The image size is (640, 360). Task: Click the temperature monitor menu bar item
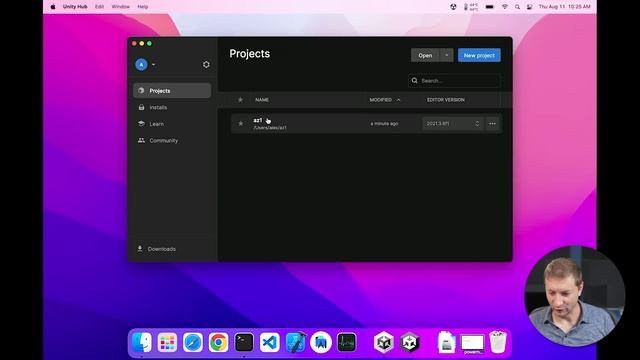(x=471, y=7)
